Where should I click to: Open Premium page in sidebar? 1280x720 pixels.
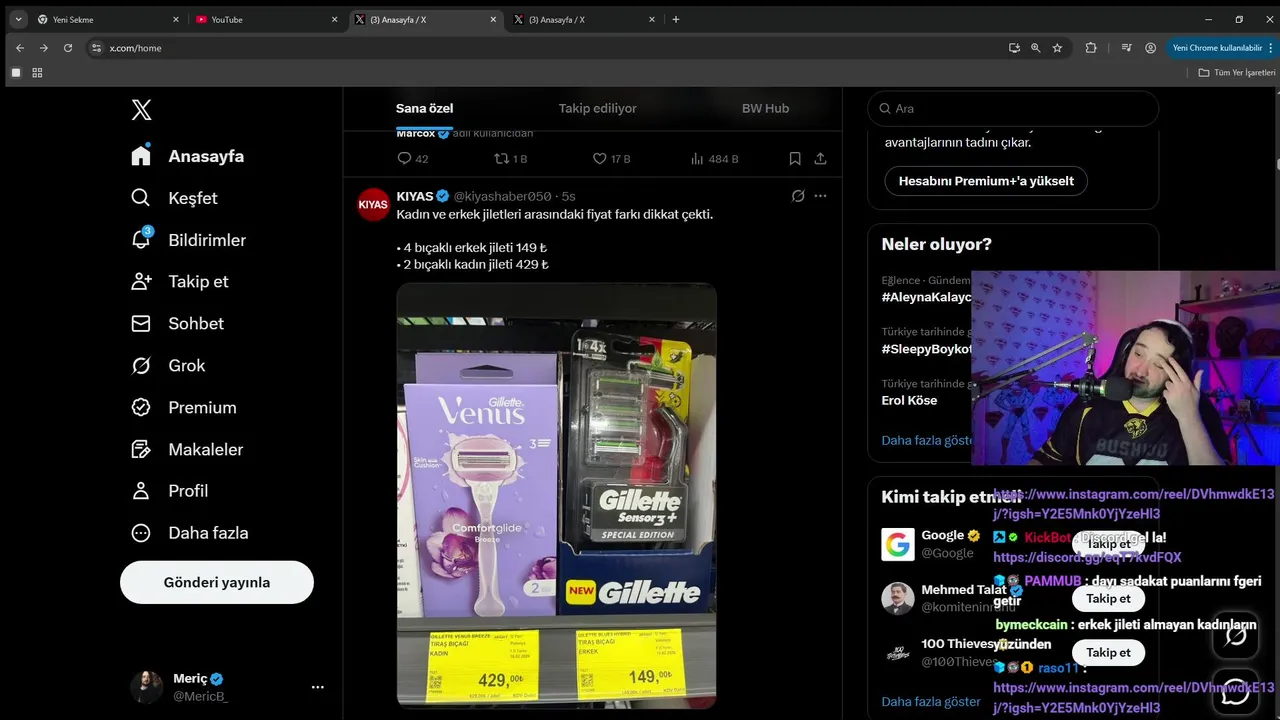pos(184,407)
